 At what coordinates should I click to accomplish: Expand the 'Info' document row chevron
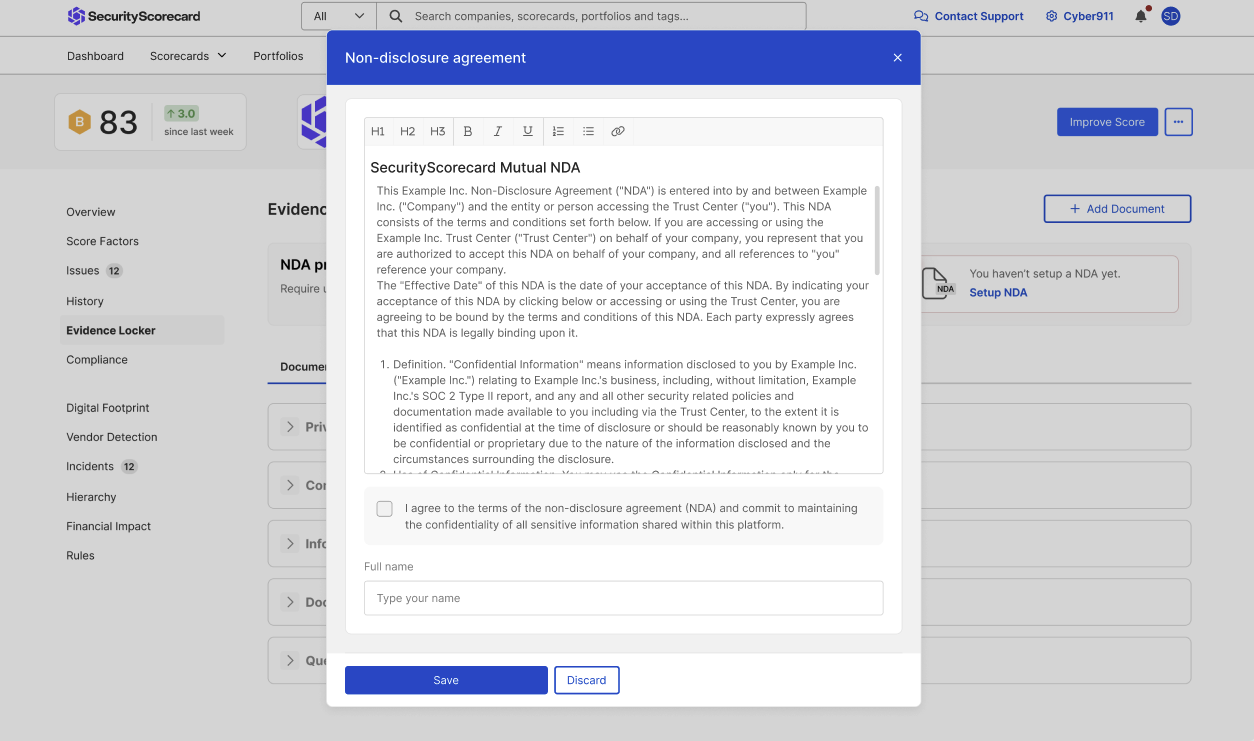coord(290,544)
